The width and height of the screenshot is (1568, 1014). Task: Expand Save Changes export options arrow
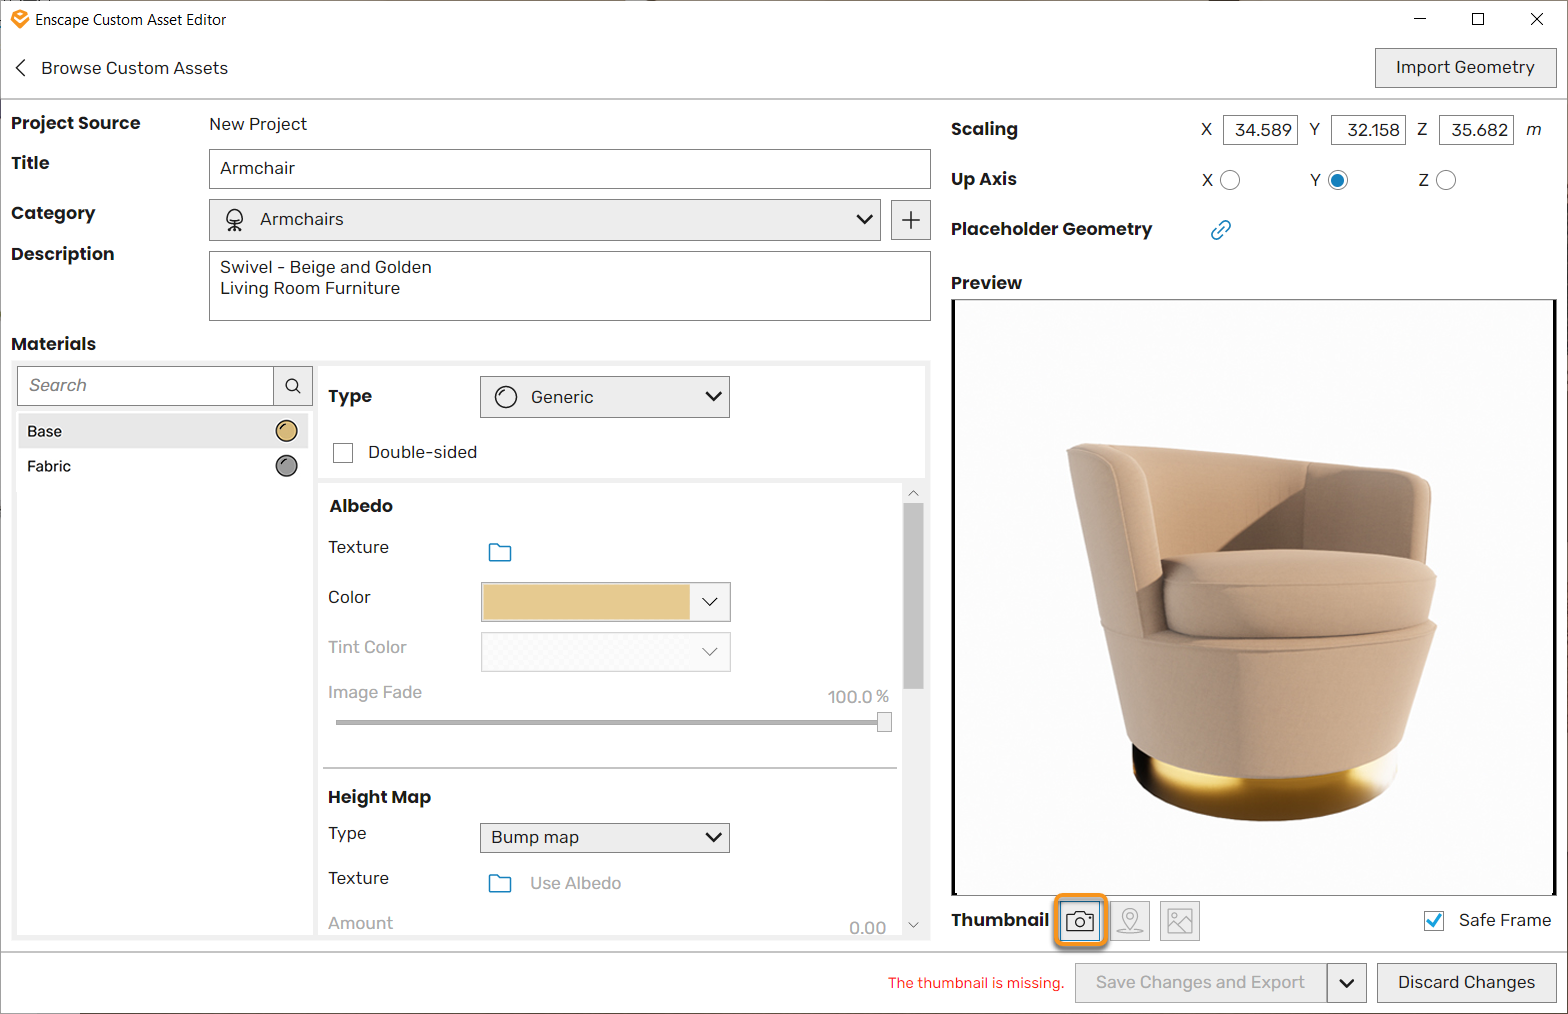pyautogui.click(x=1347, y=983)
